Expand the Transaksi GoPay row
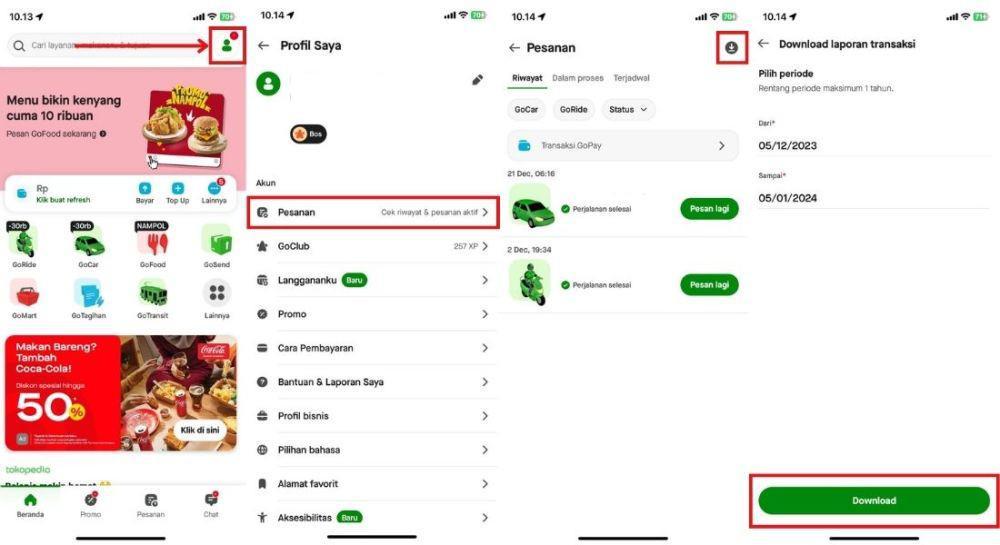1000x545 pixels. pyautogui.click(x=623, y=145)
